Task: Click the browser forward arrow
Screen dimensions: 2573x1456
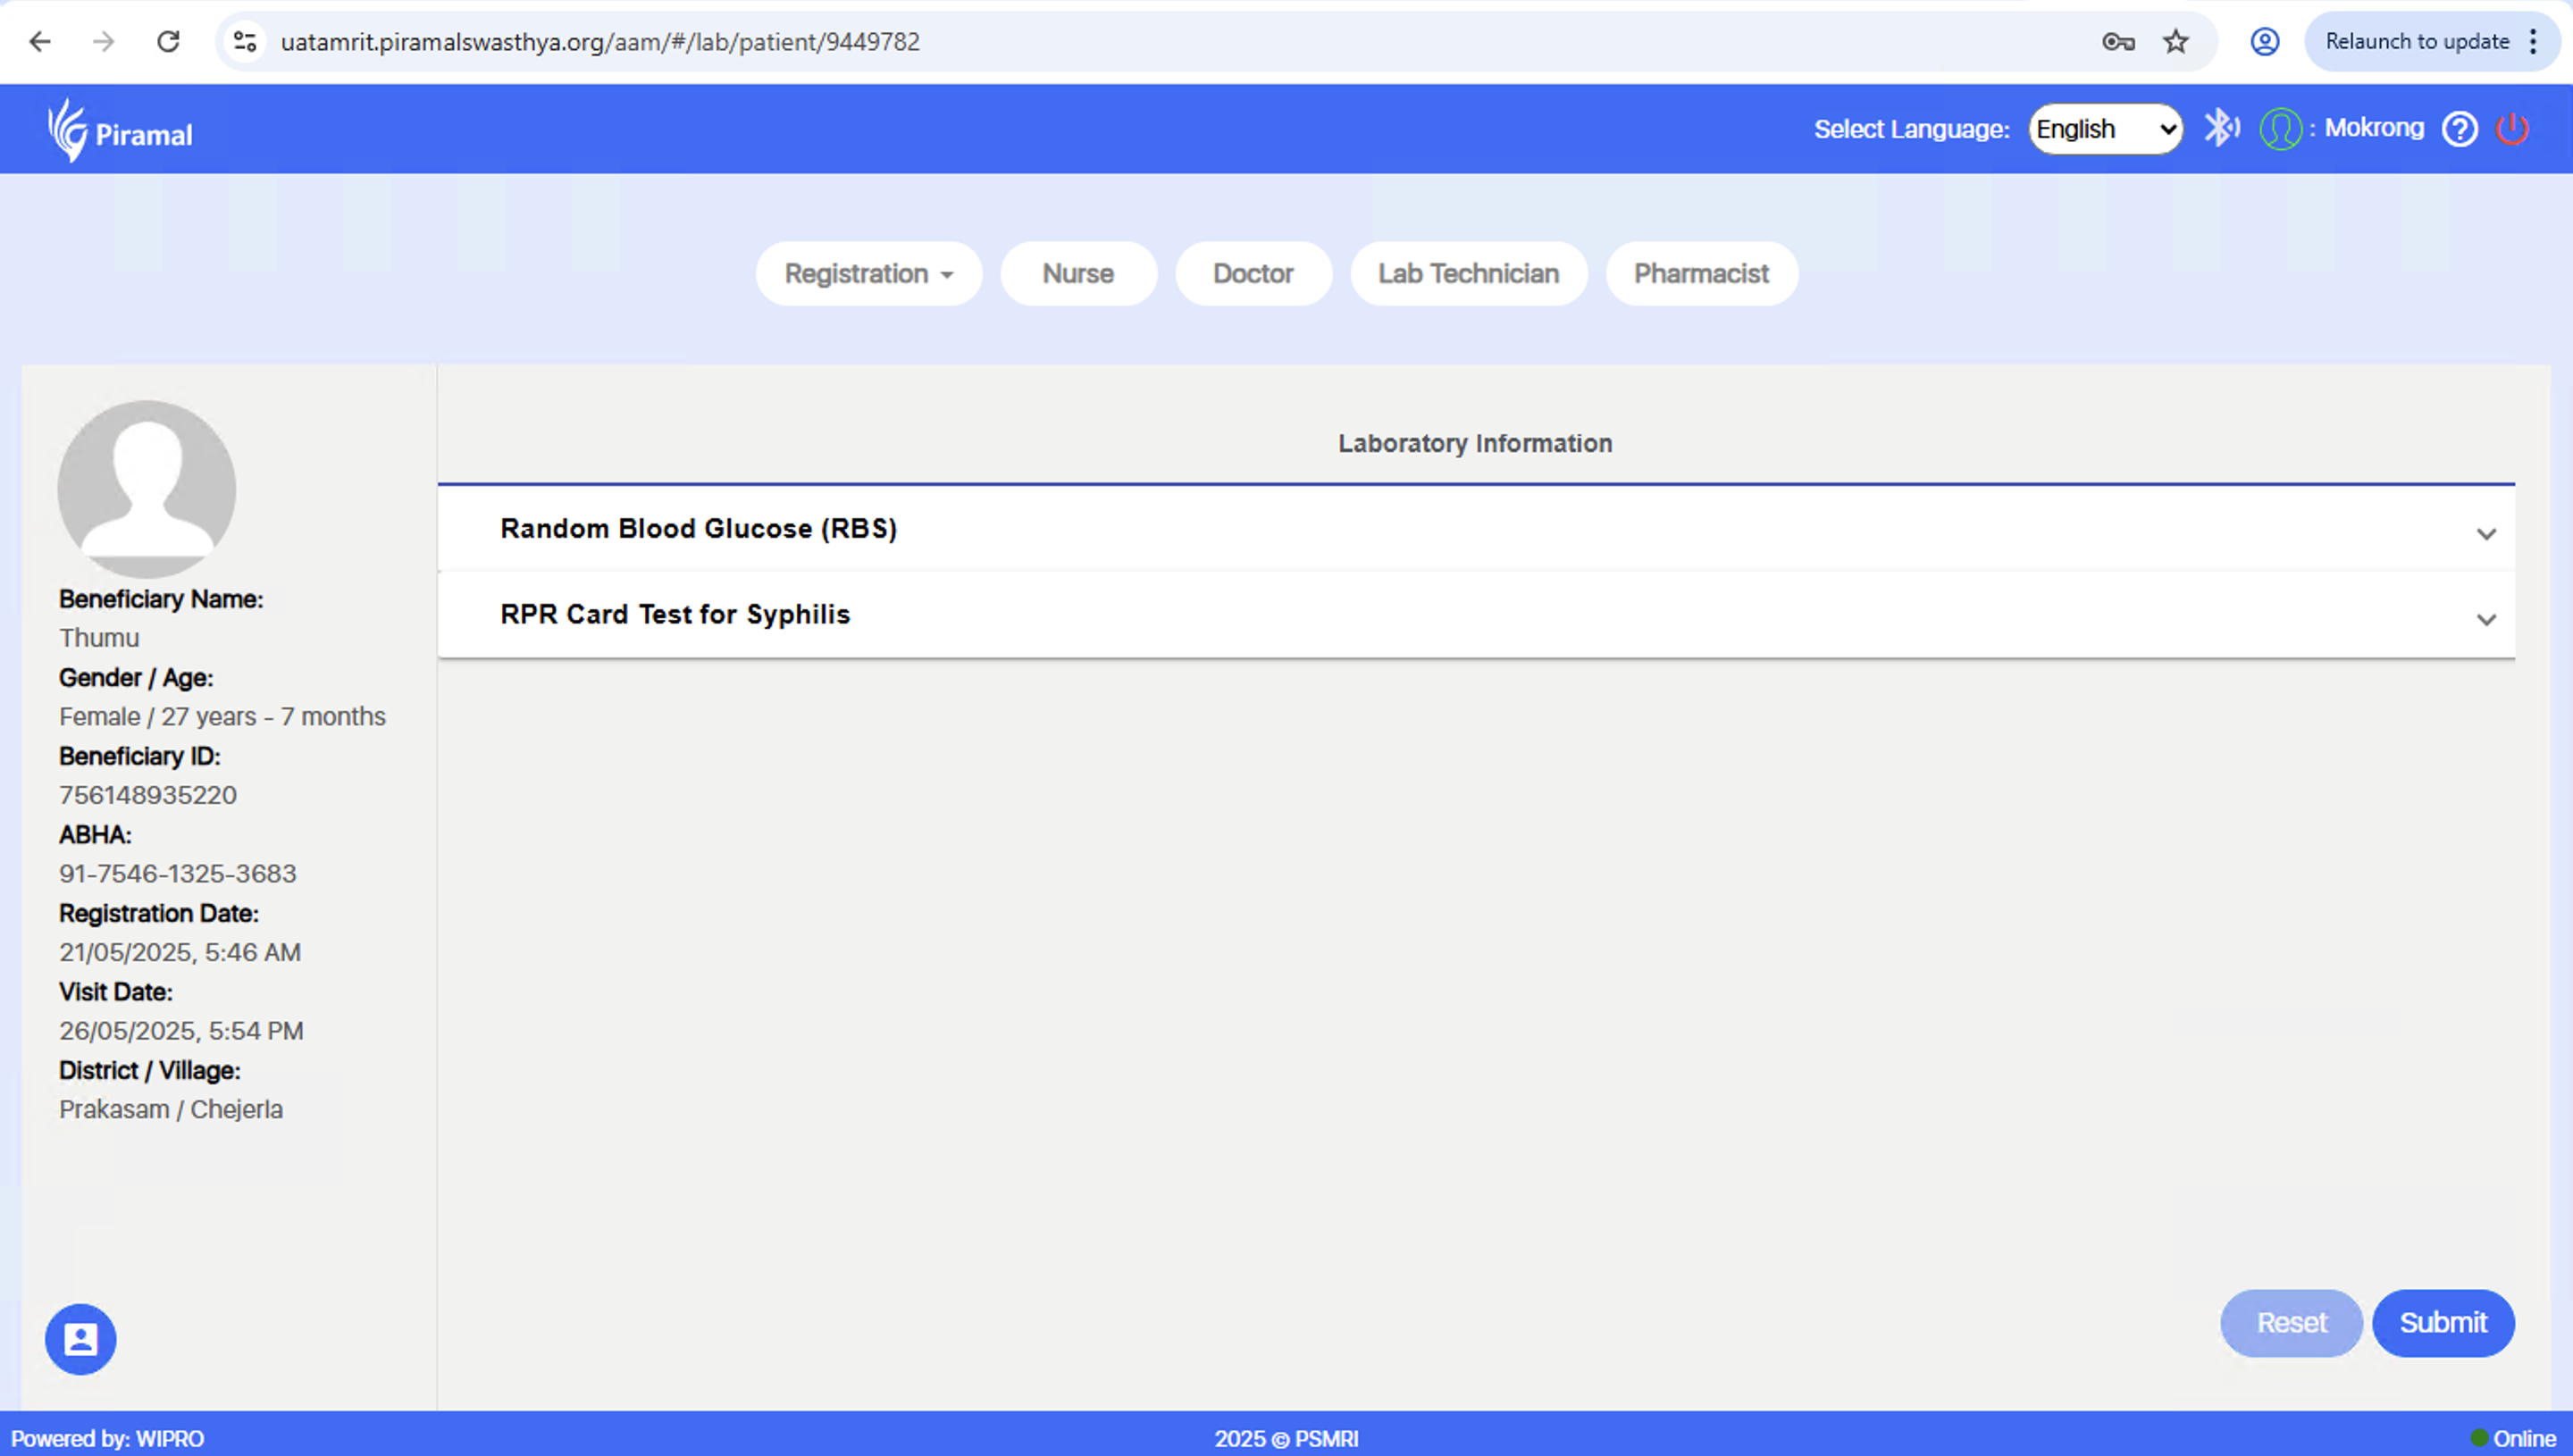Action: [104, 42]
